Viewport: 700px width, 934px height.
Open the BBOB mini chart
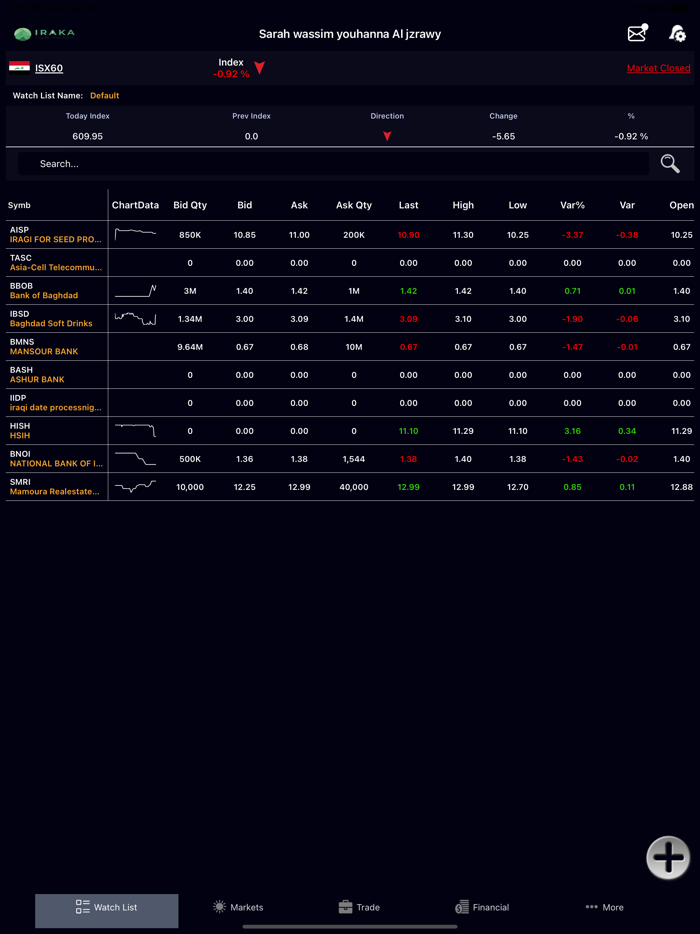coord(135,290)
